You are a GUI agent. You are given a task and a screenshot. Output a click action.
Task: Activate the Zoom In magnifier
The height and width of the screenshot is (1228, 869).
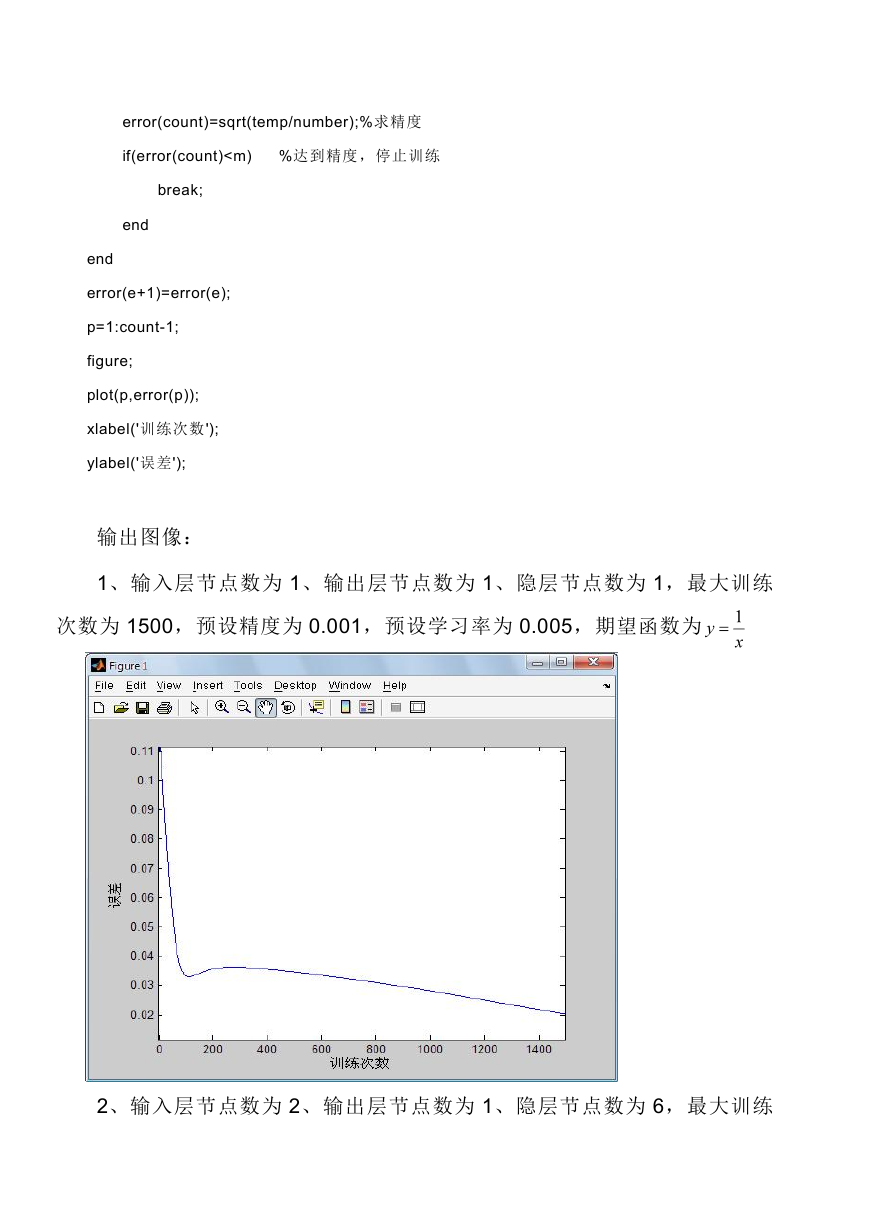(222, 707)
